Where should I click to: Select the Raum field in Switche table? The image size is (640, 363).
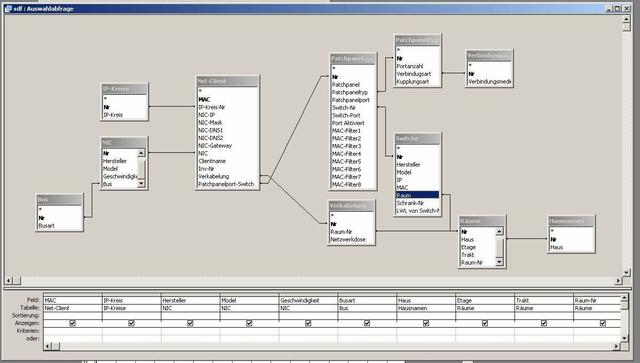point(417,195)
